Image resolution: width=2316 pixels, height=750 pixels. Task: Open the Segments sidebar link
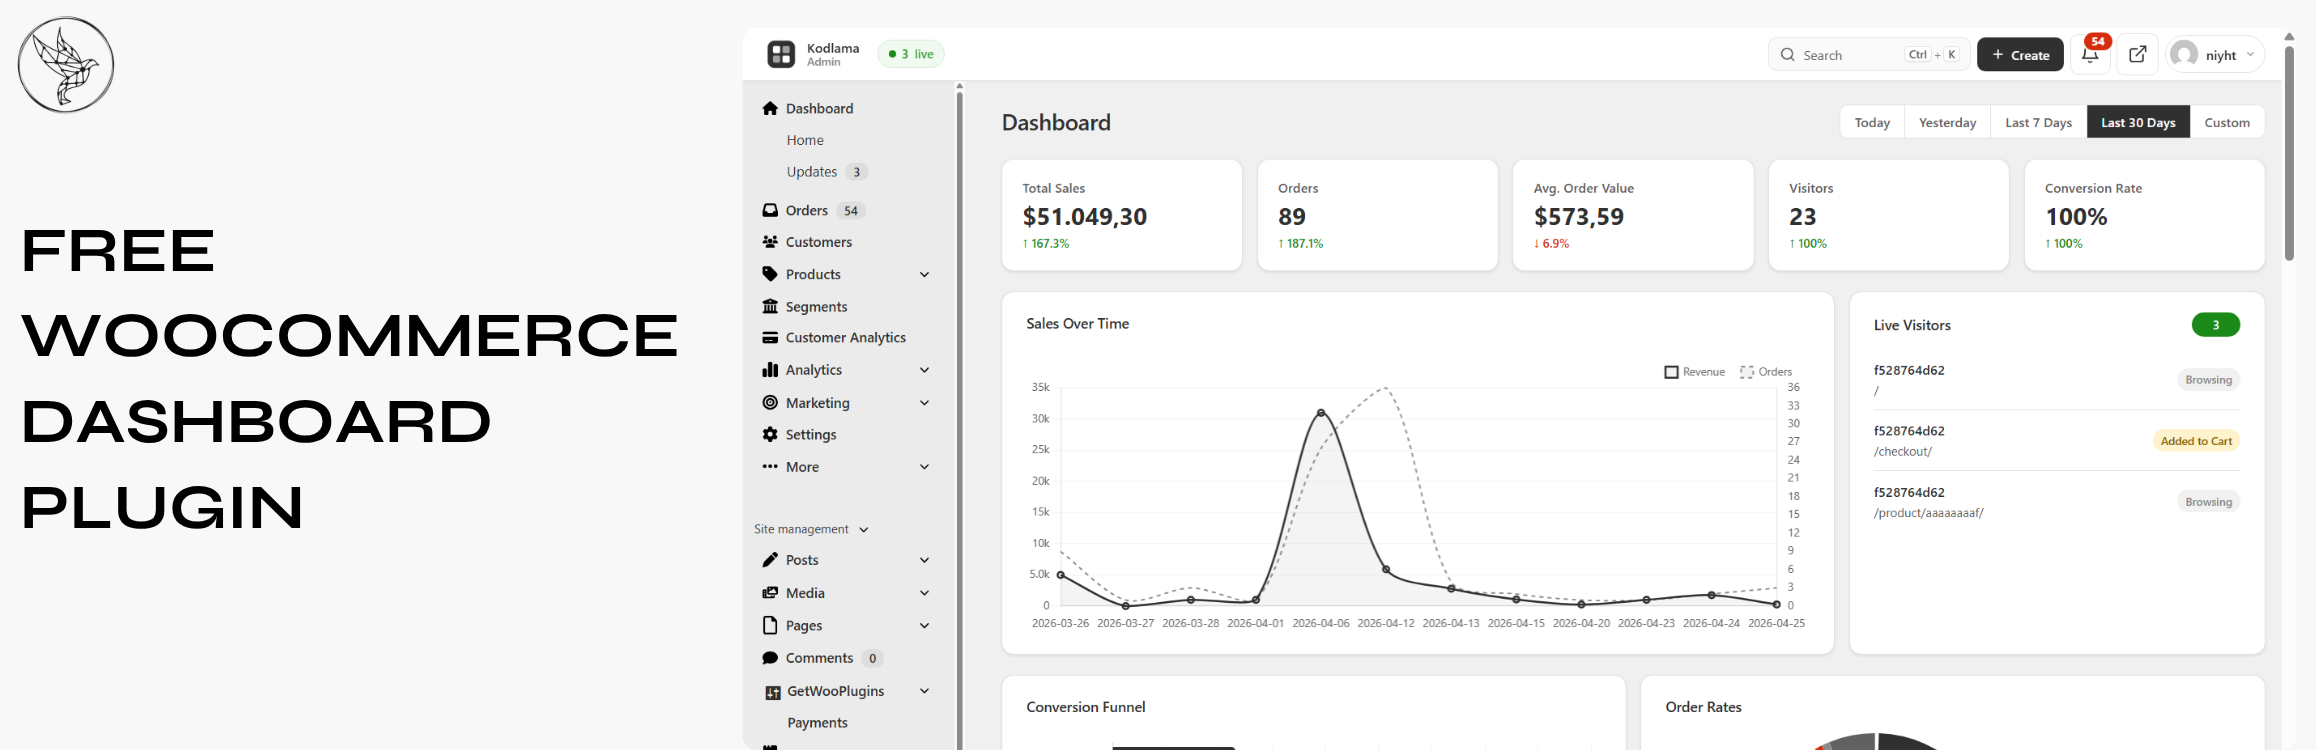point(816,307)
